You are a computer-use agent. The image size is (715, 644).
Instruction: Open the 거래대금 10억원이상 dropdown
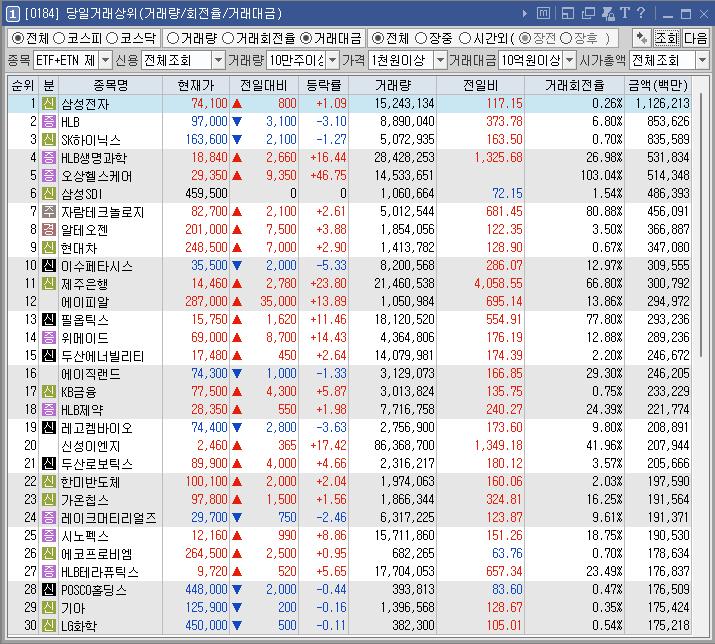pos(569,60)
